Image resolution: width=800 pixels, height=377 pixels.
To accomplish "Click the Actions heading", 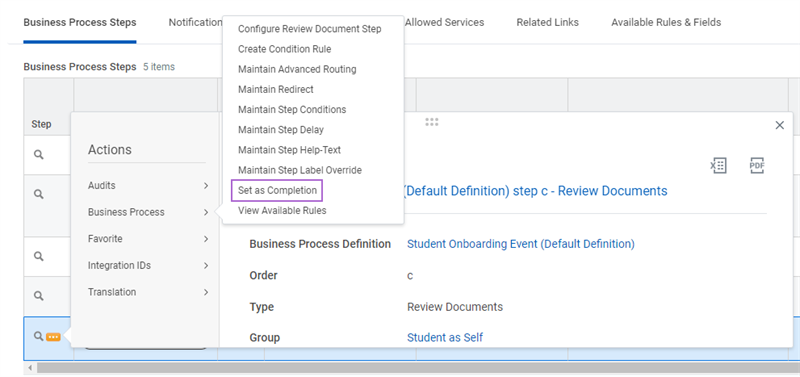I will coord(109,149).
